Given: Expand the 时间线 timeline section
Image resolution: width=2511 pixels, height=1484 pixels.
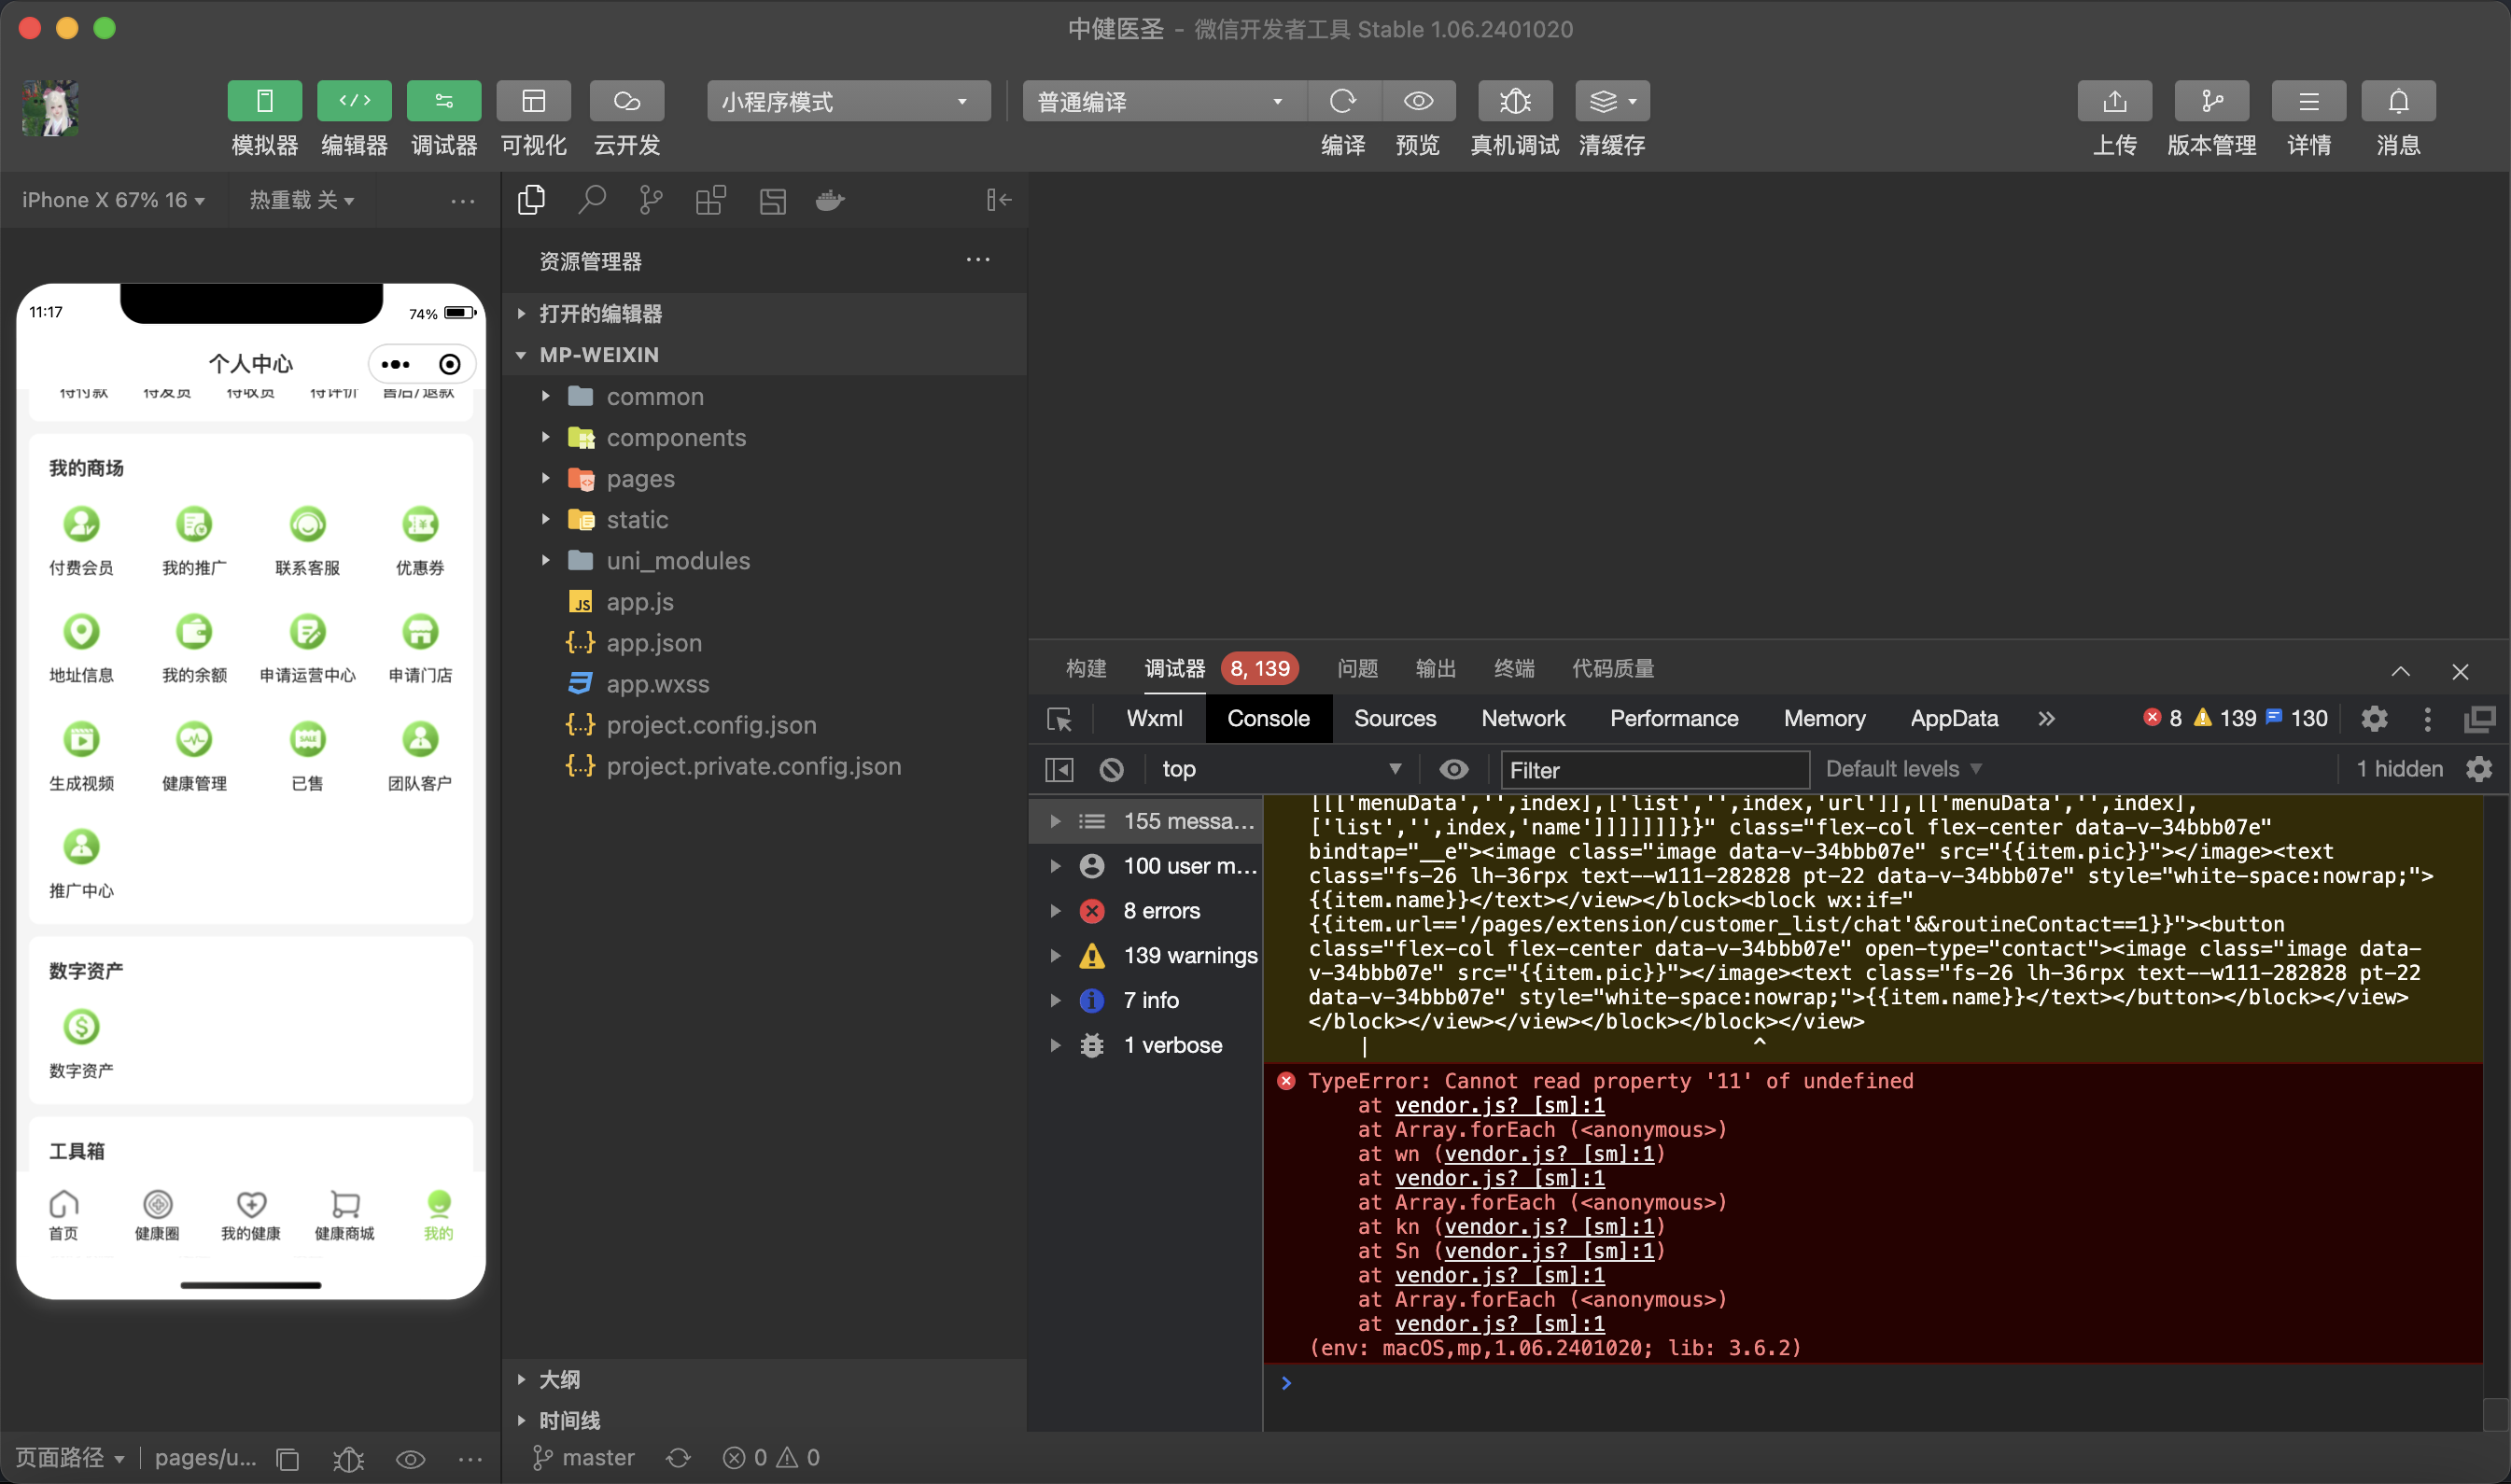Looking at the screenshot, I should point(765,1420).
